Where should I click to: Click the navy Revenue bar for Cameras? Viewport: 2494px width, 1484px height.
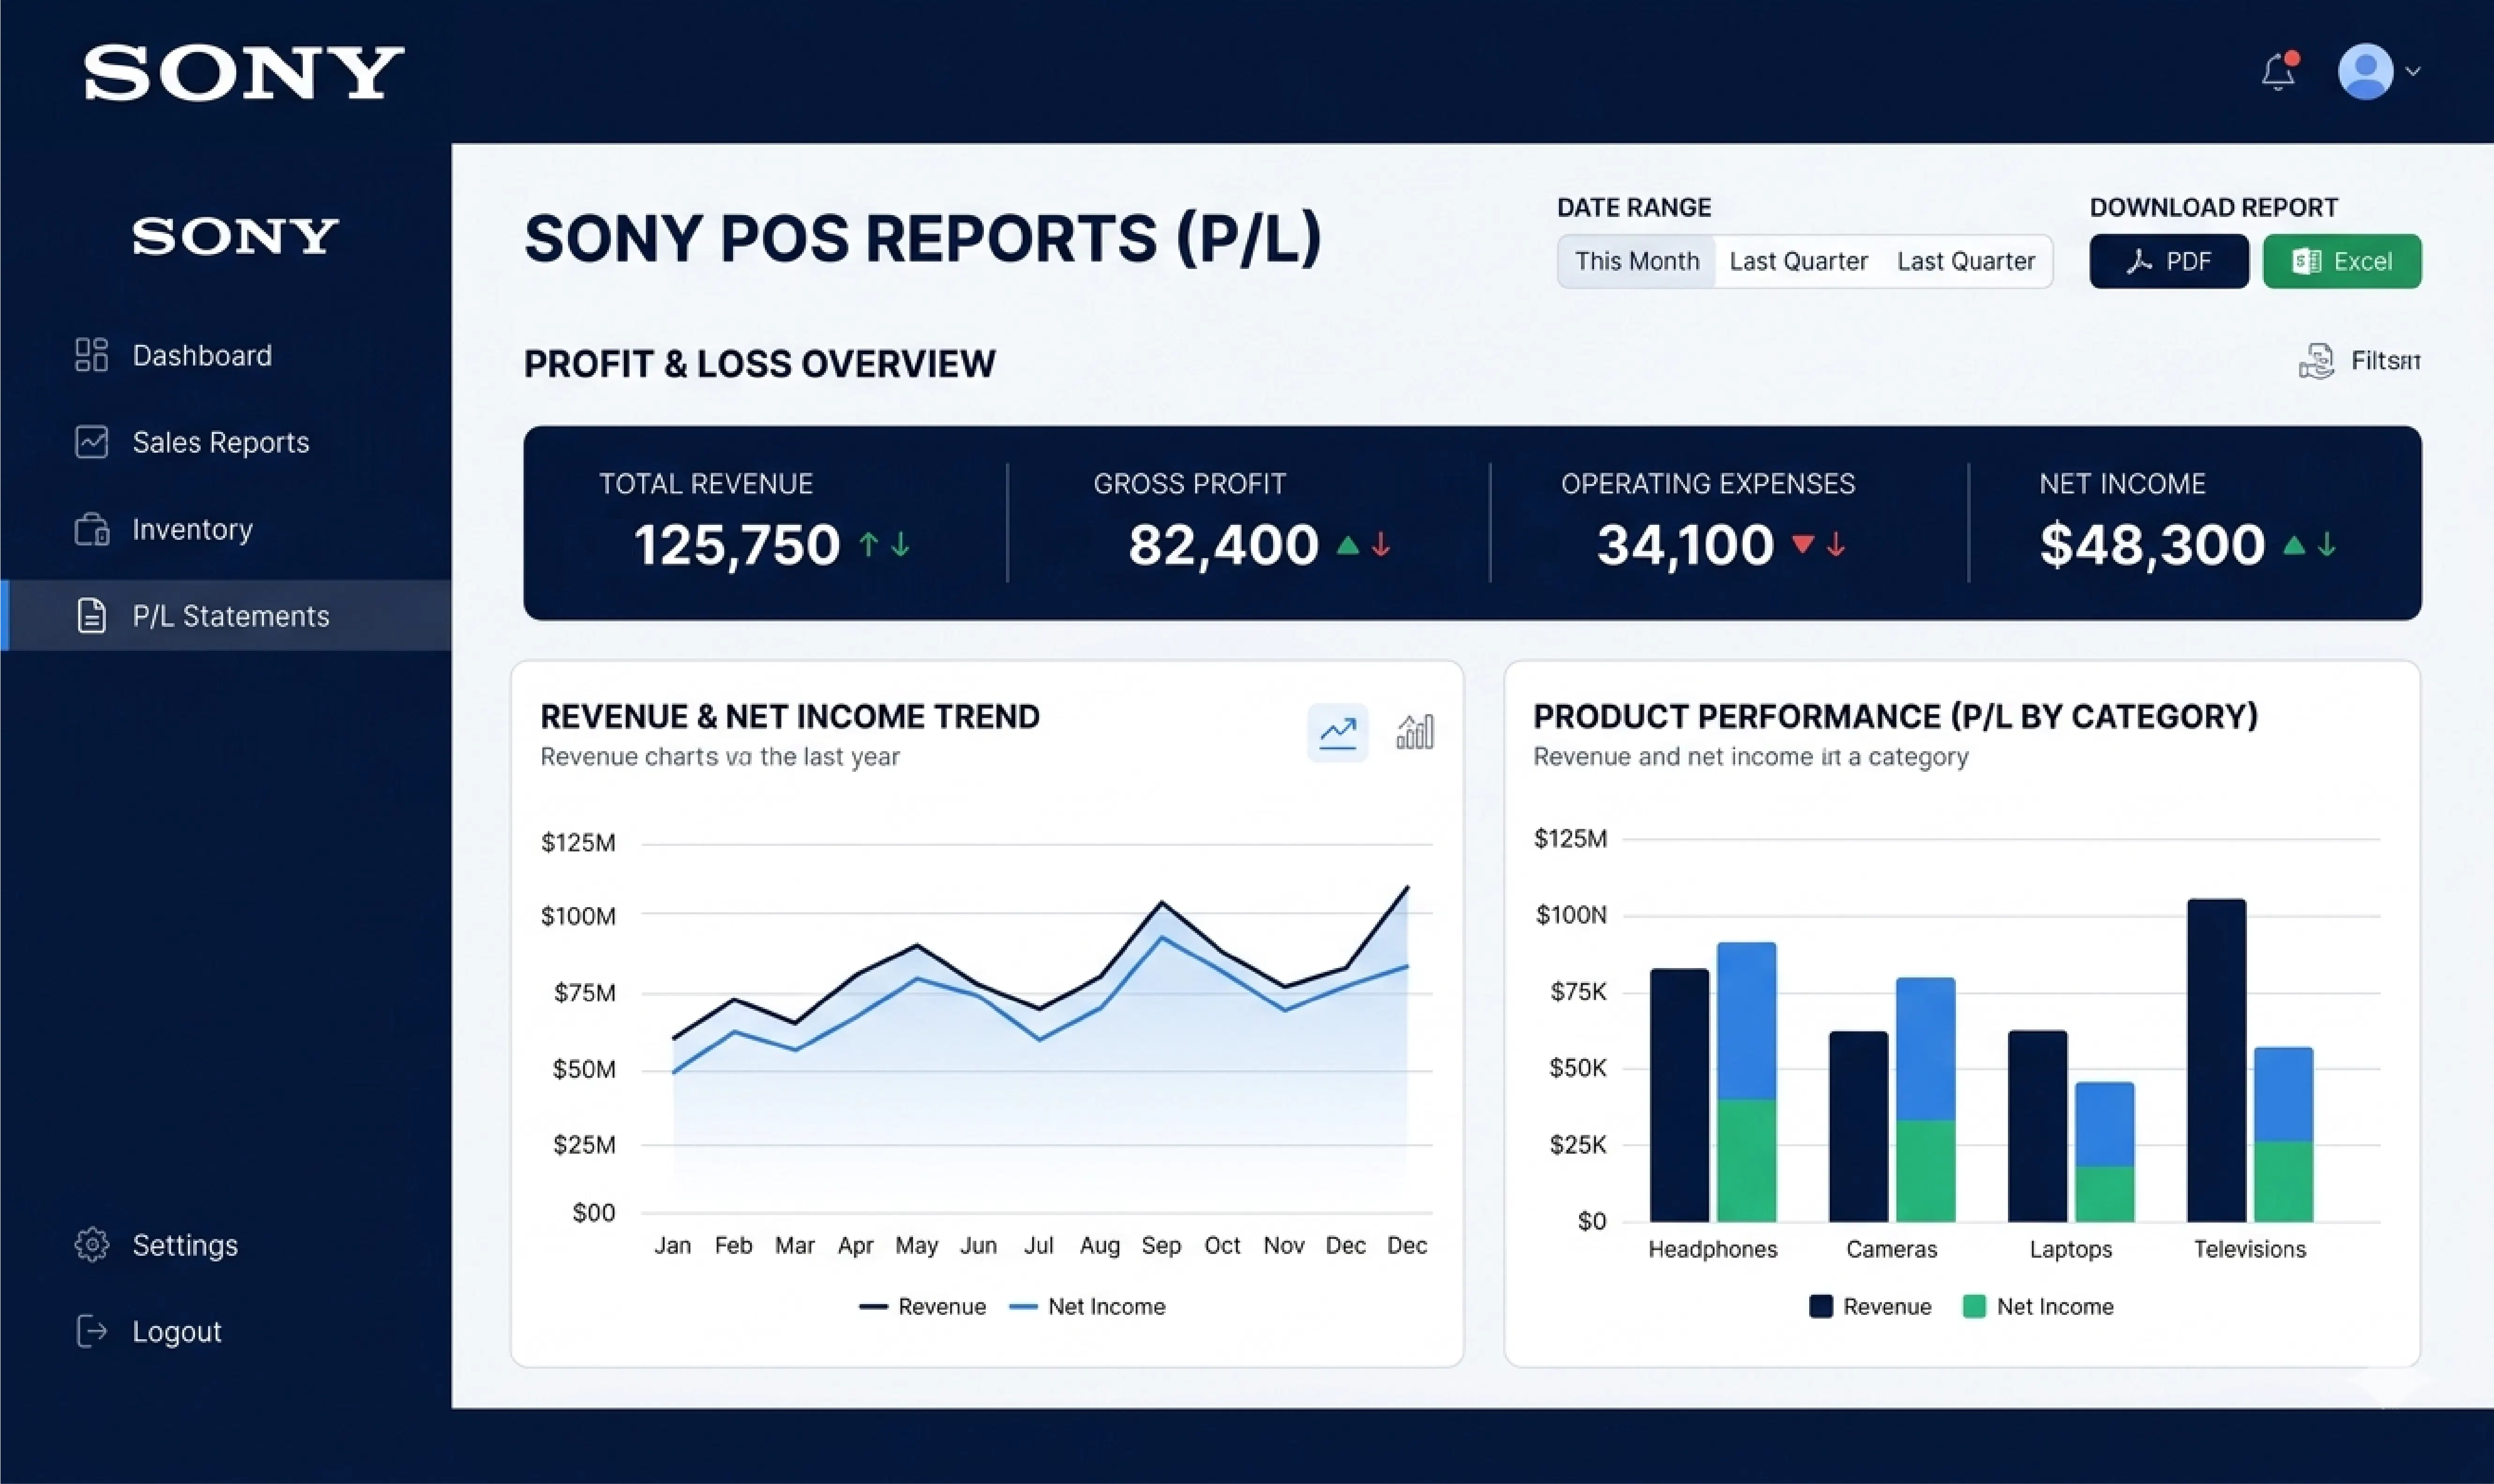(x=1858, y=1126)
